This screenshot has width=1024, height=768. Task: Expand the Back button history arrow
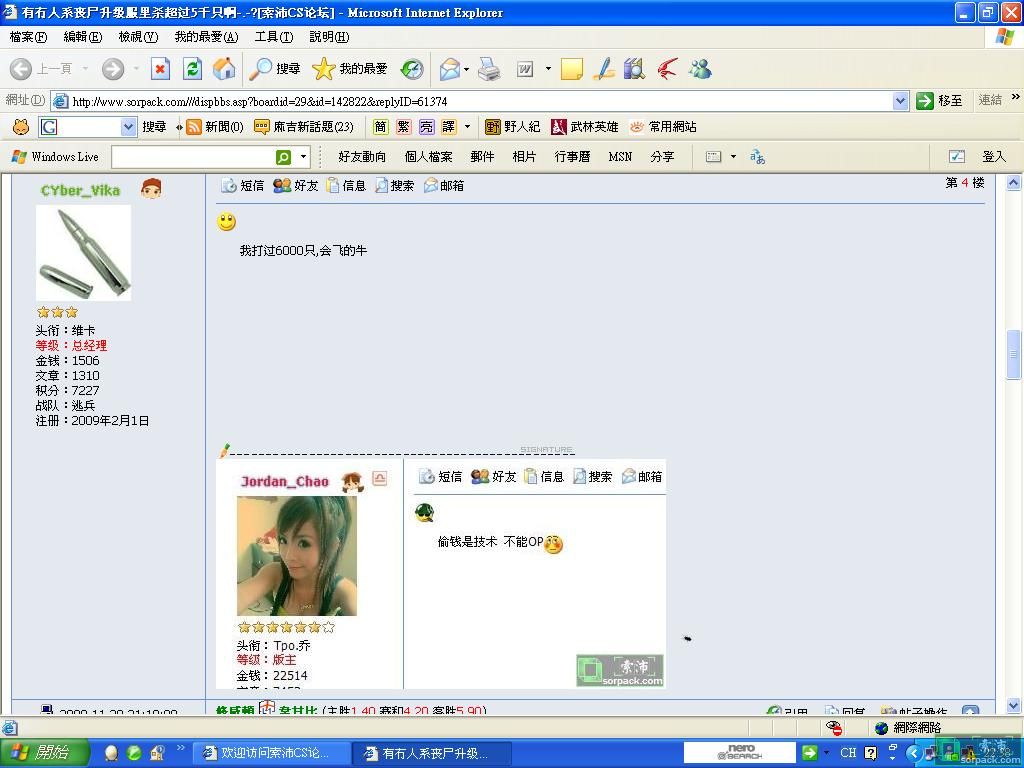86,69
